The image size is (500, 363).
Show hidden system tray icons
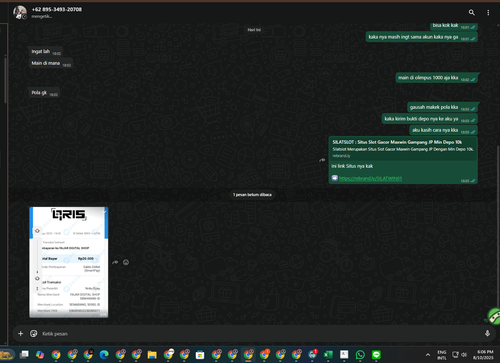point(428,355)
